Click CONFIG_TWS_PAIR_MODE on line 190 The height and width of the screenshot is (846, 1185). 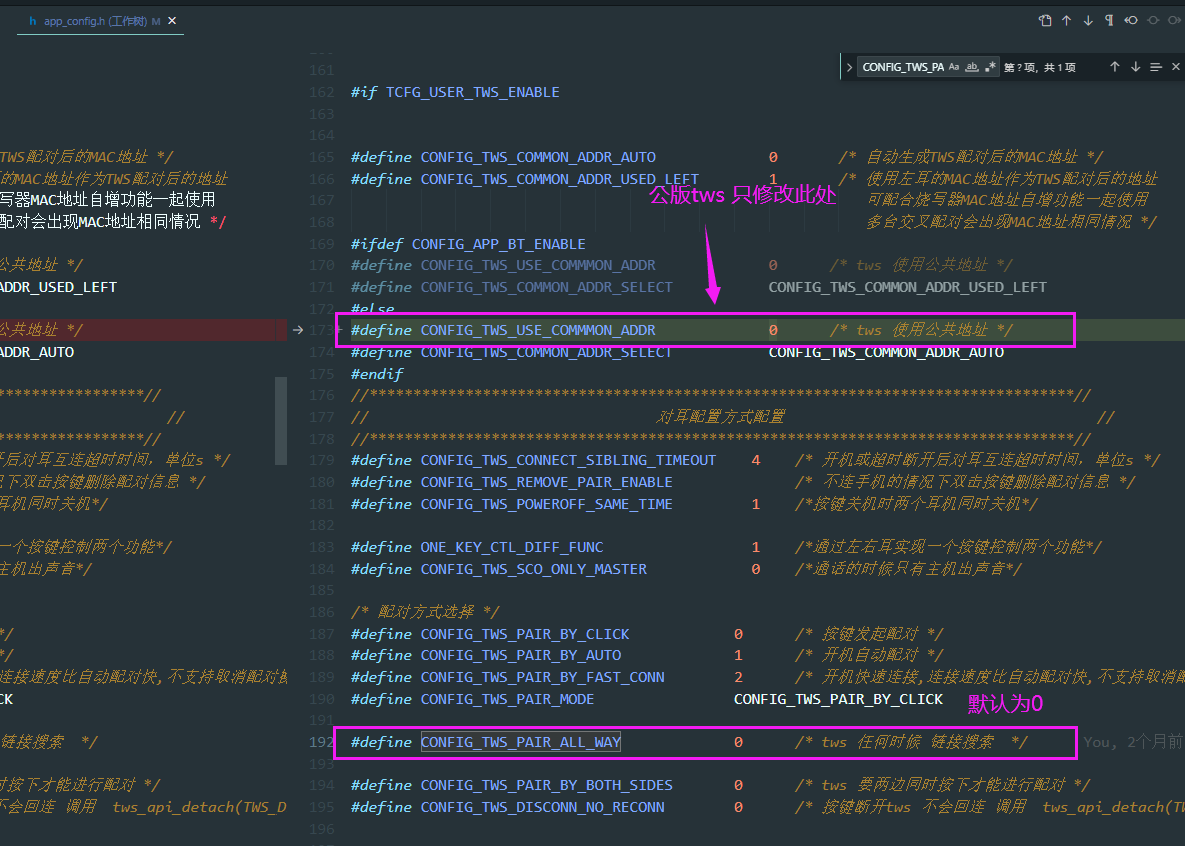(507, 699)
